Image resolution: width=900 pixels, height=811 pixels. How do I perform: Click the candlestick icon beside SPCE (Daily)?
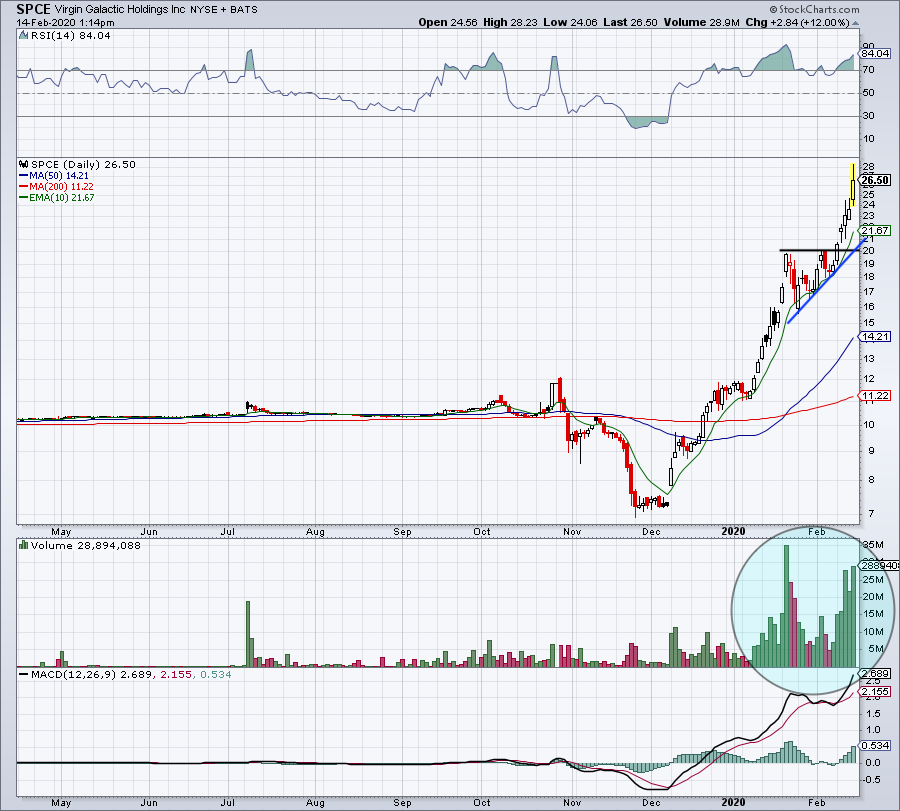click(x=24, y=164)
